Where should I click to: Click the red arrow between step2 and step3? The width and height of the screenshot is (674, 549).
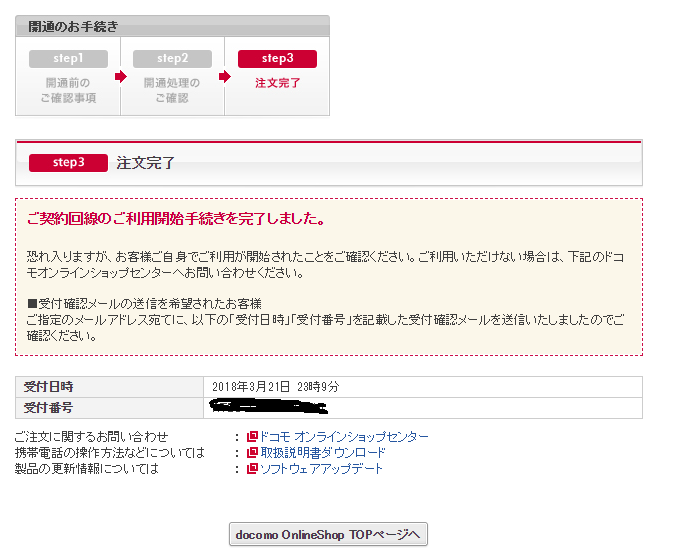pyautogui.click(x=224, y=76)
